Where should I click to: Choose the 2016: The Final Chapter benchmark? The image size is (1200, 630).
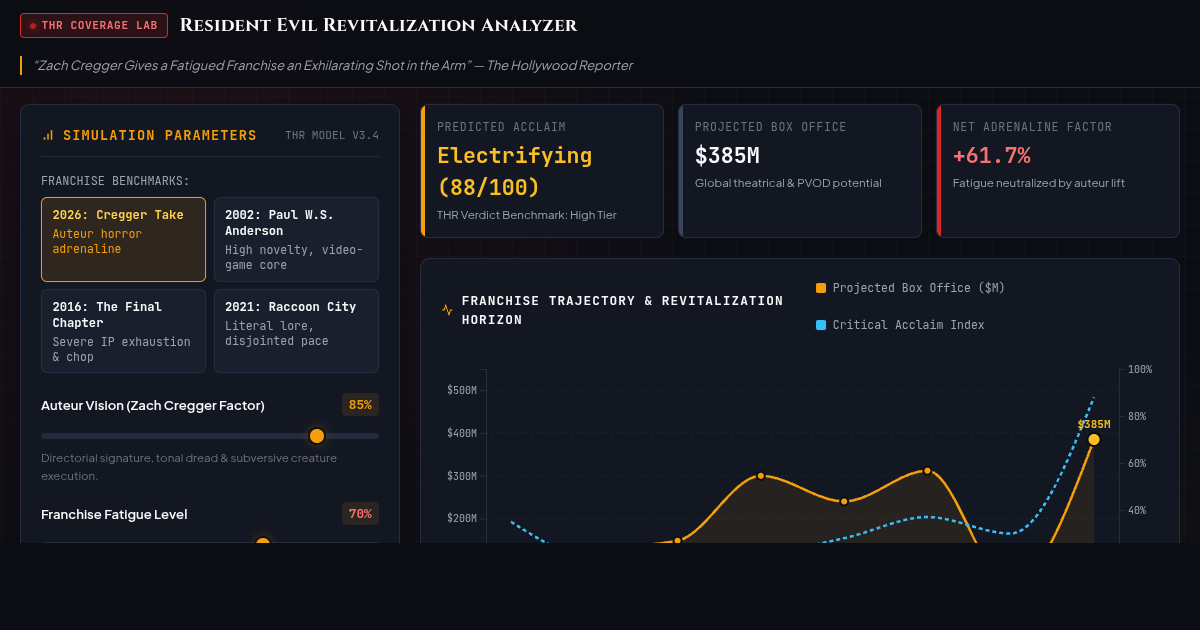pyautogui.click(x=123, y=331)
